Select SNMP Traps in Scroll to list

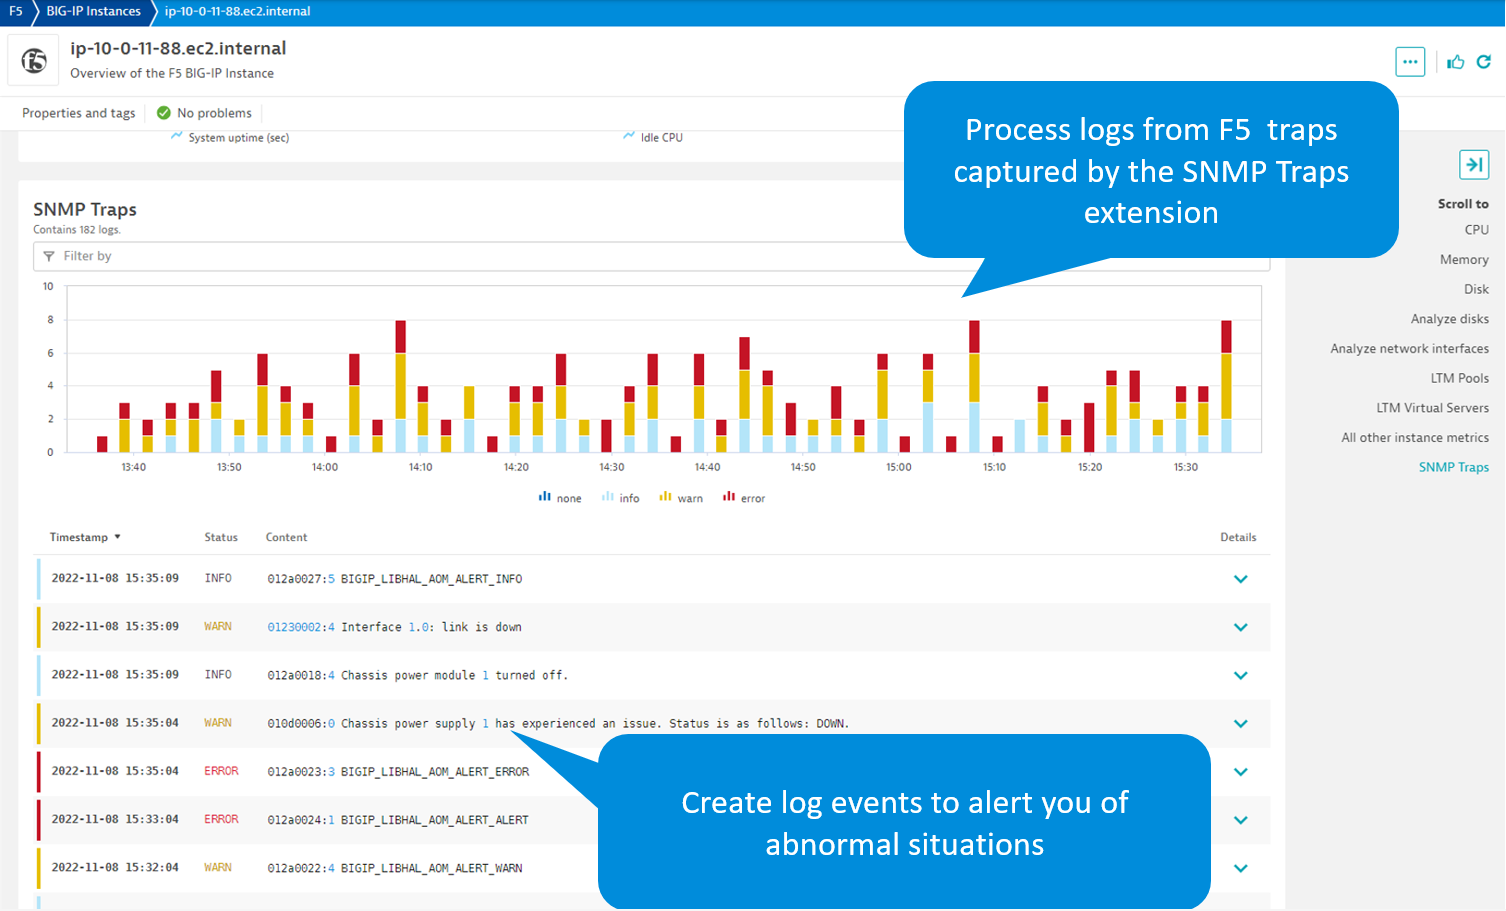tap(1453, 467)
